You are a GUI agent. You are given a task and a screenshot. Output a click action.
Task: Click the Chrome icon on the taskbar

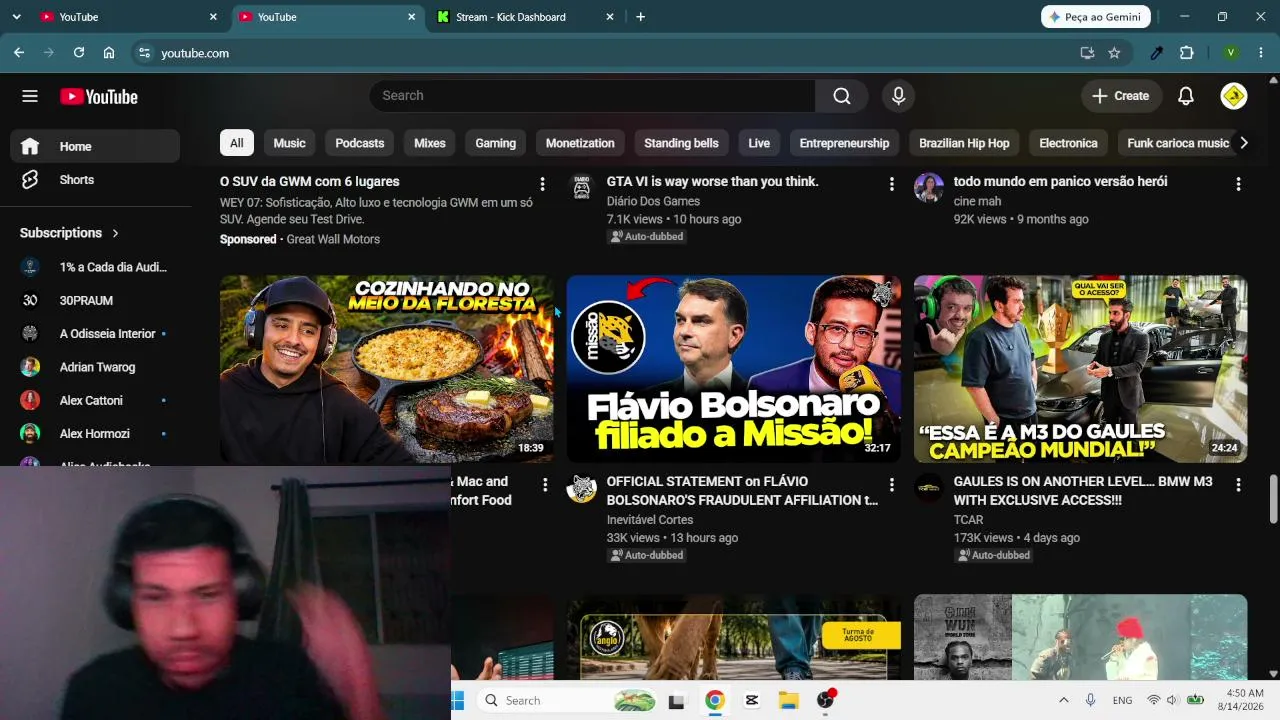coord(714,700)
